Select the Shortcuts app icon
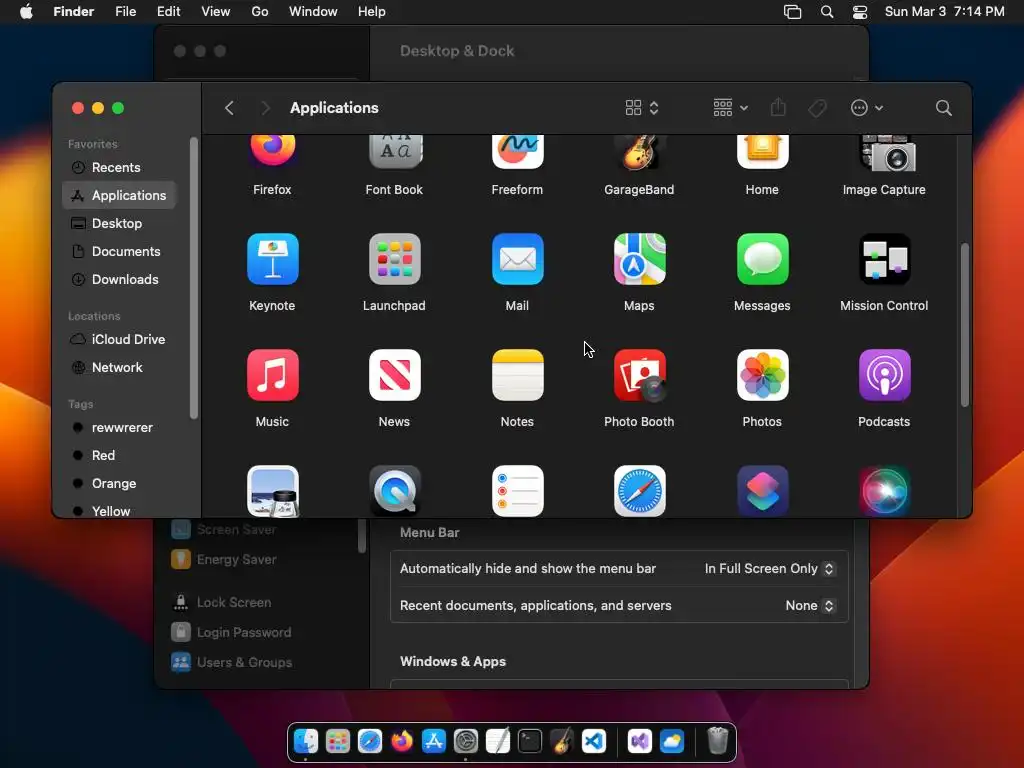The height and width of the screenshot is (768, 1024). coord(762,490)
